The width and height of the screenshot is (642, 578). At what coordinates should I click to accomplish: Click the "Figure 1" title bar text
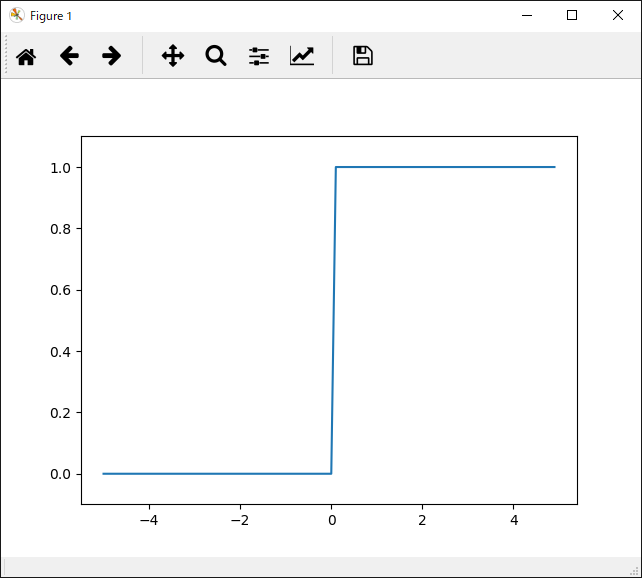[51, 16]
